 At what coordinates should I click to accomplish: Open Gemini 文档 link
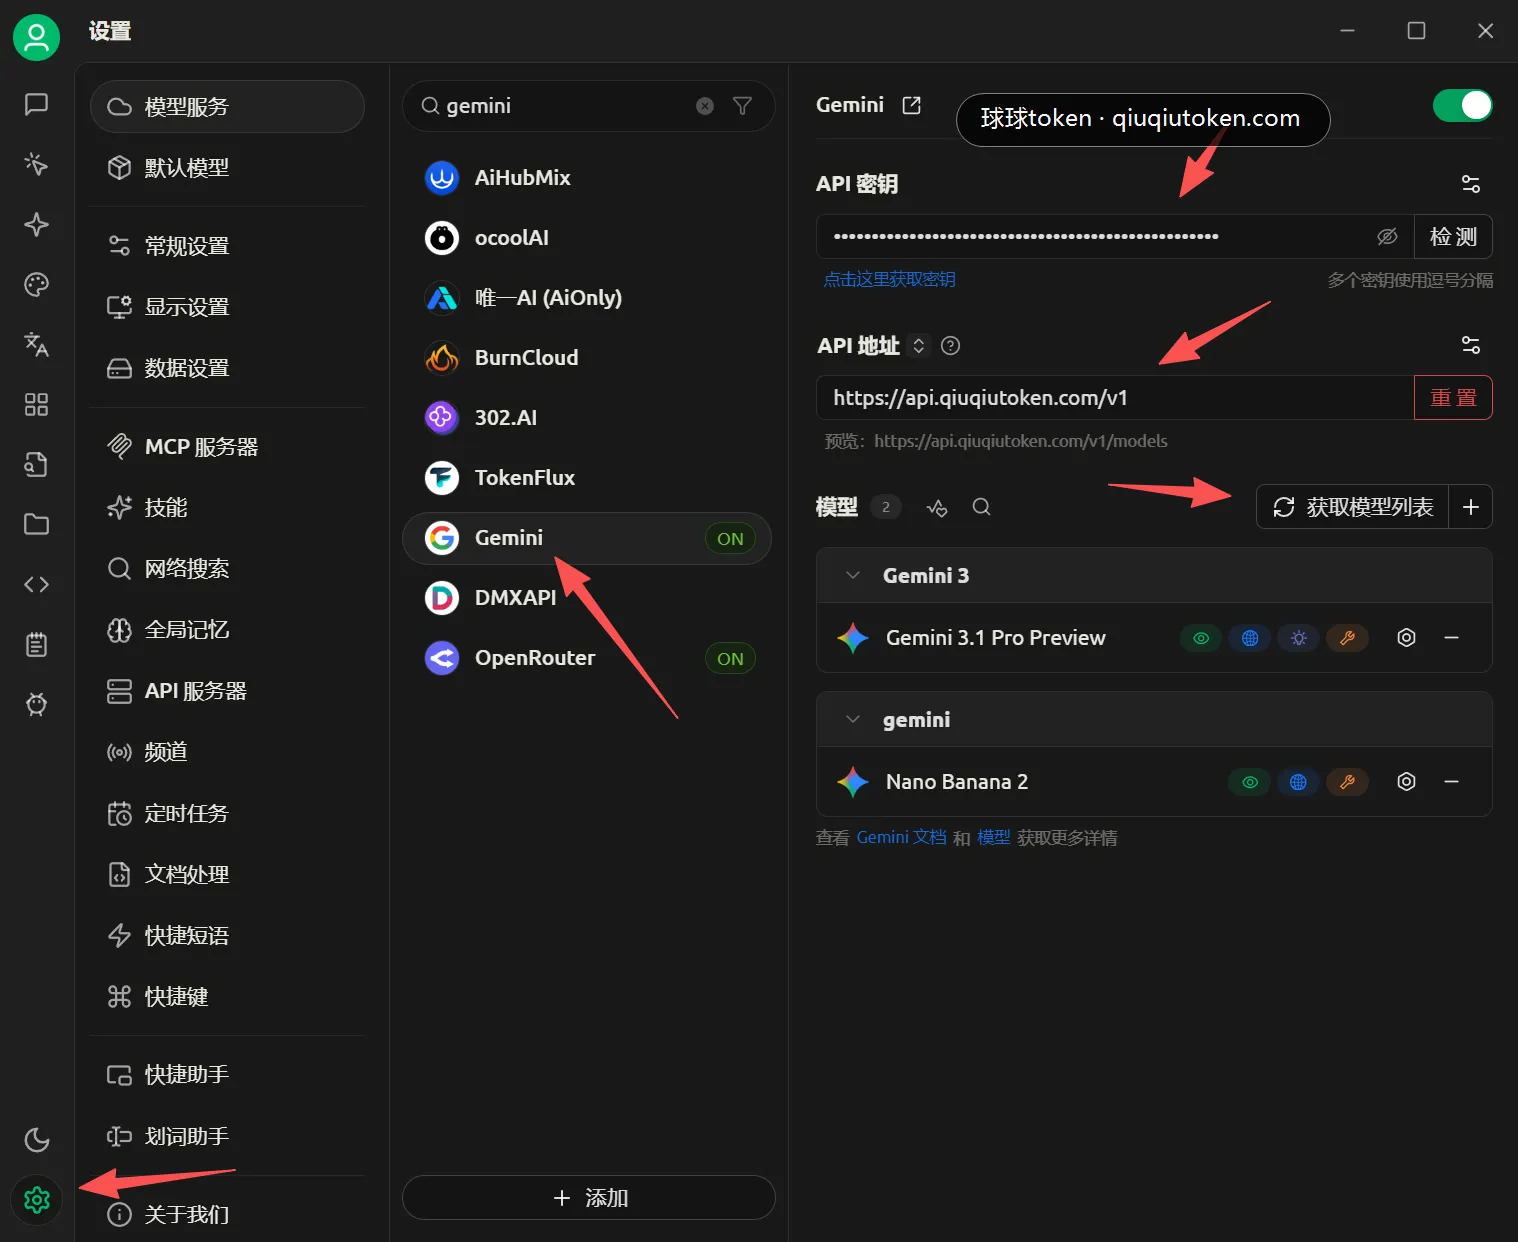pos(901,837)
